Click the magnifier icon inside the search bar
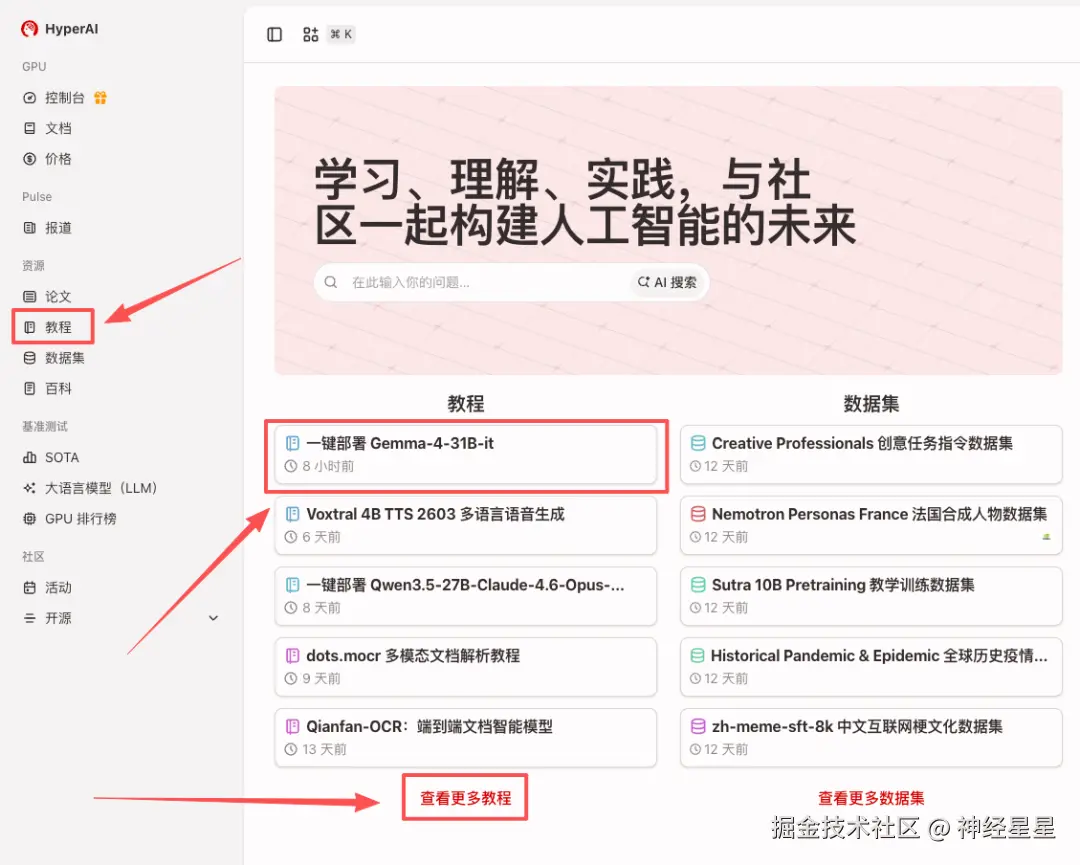The width and height of the screenshot is (1080, 865). 331,282
